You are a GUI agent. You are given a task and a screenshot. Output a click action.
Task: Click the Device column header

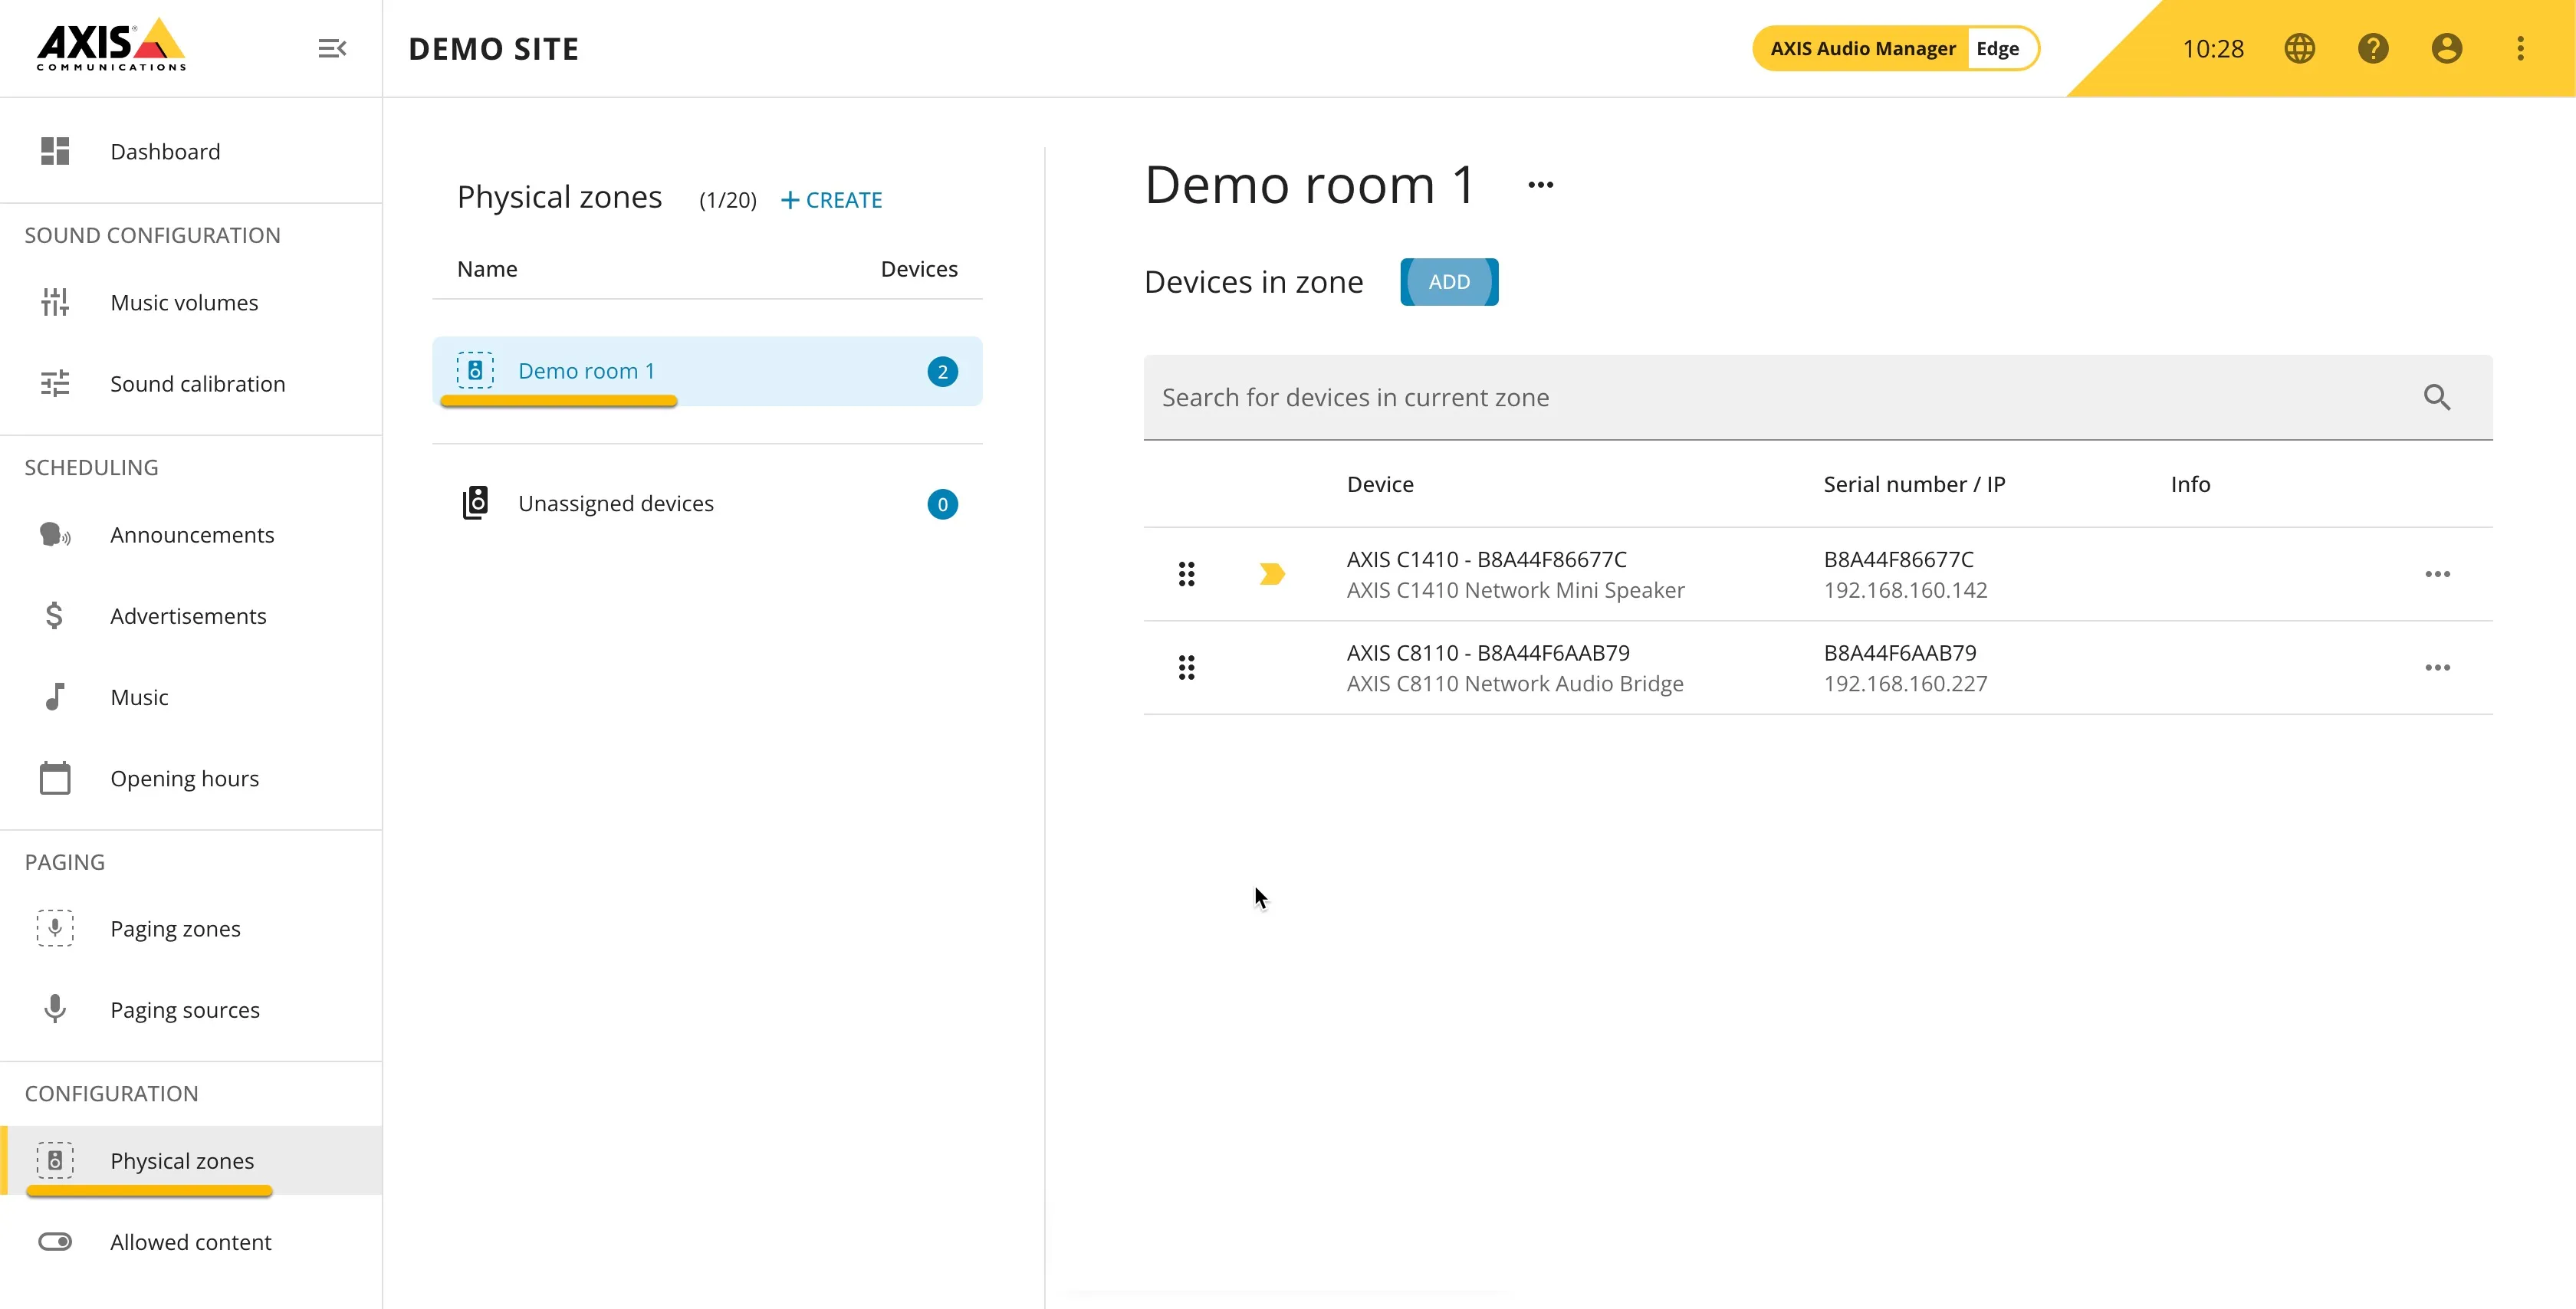point(1380,484)
